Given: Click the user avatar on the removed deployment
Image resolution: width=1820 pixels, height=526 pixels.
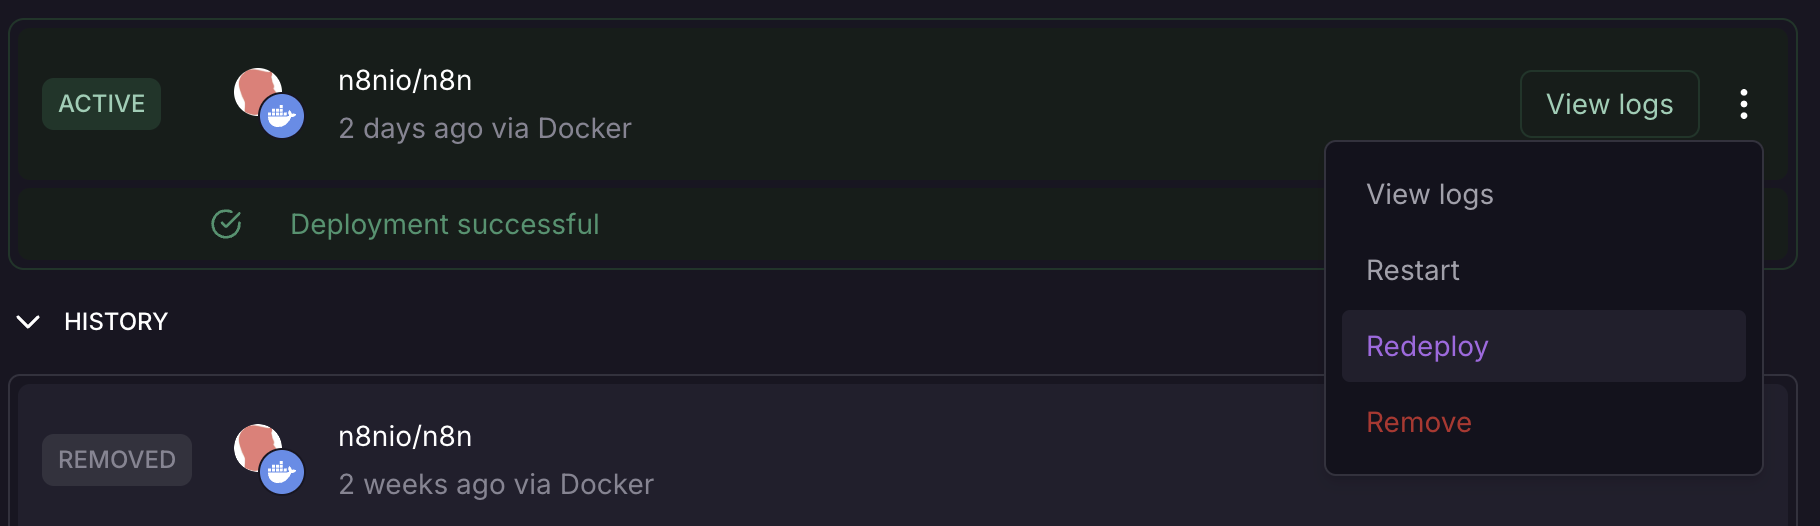Looking at the screenshot, I should [x=253, y=444].
